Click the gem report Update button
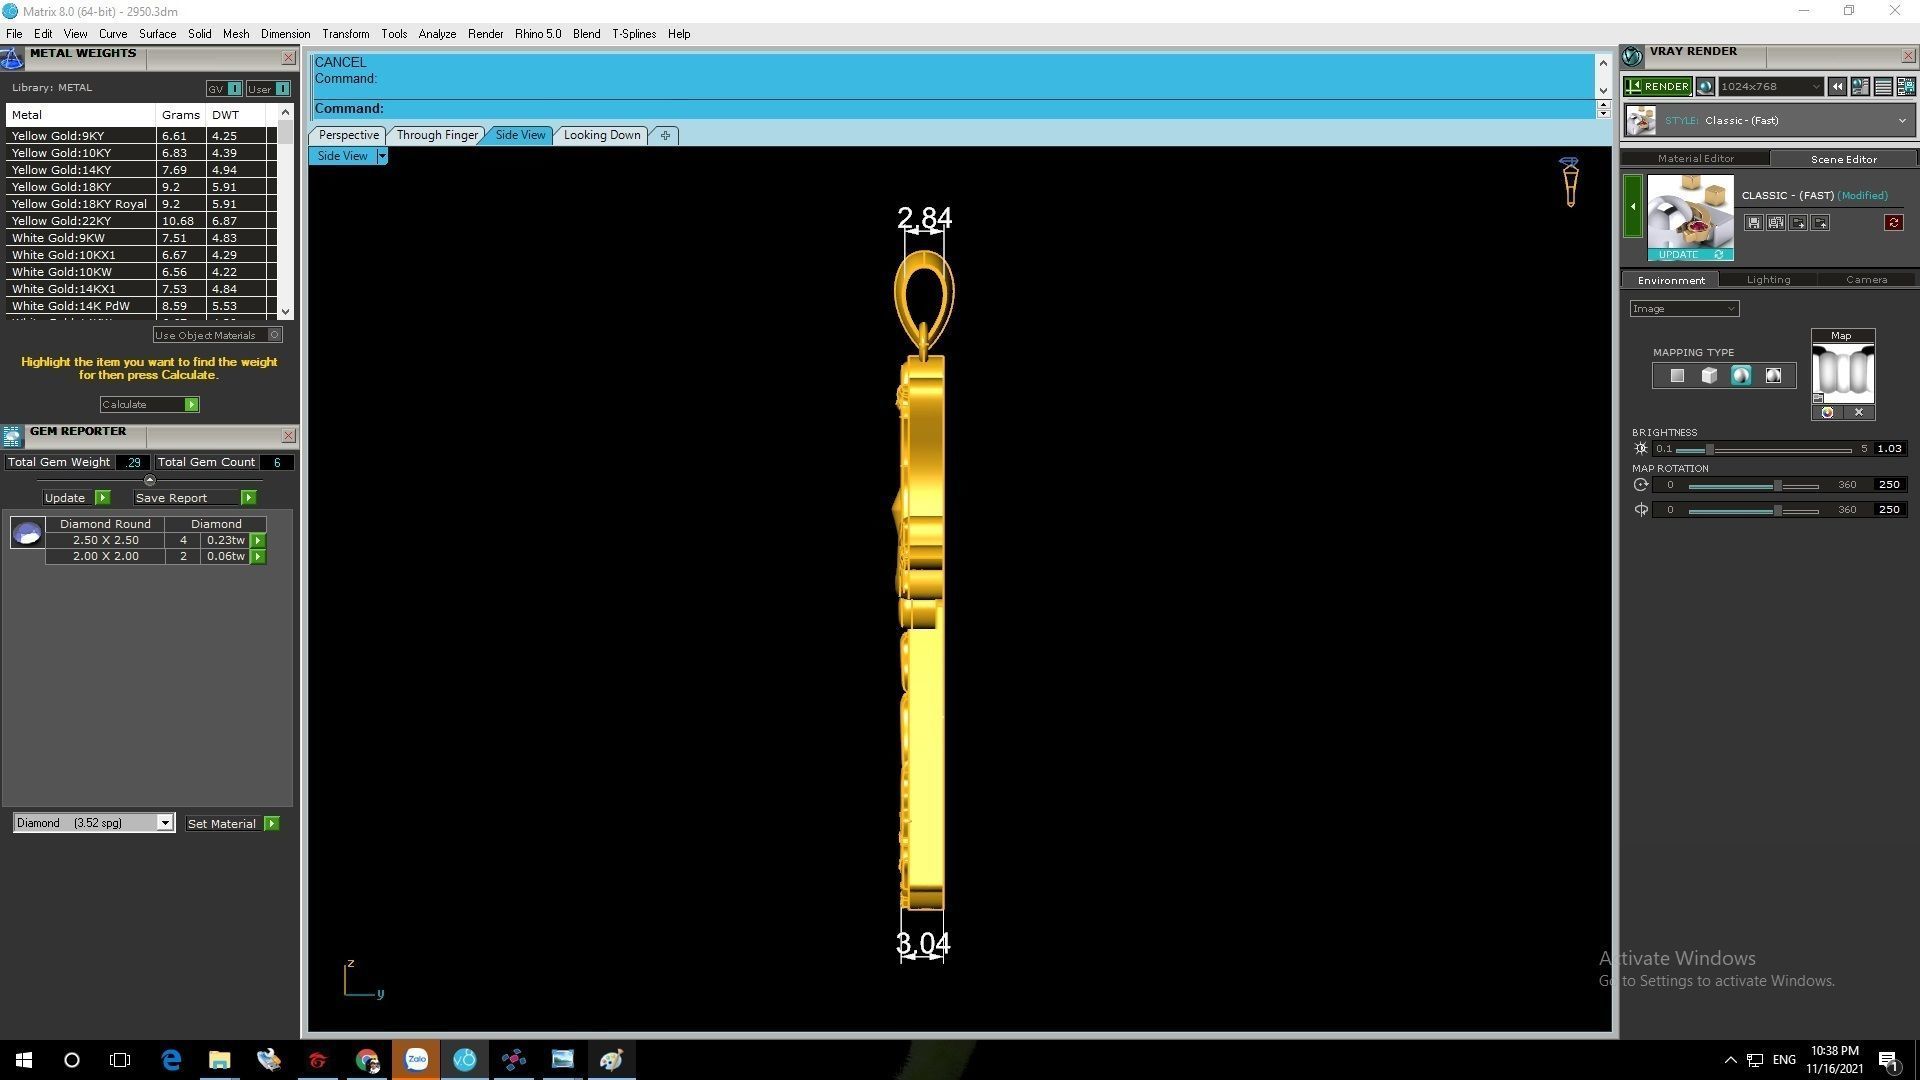The height and width of the screenshot is (1080, 1920). pos(76,498)
